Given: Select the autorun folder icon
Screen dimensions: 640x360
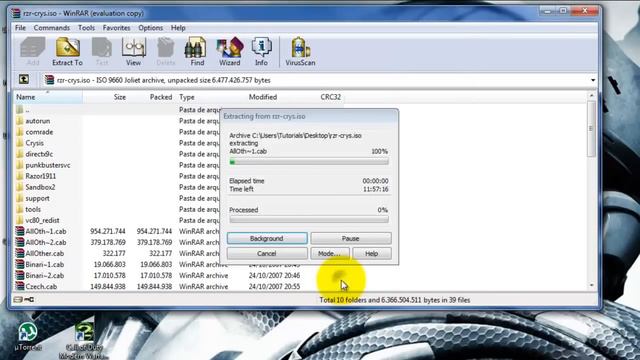Looking at the screenshot, I should 20,121.
